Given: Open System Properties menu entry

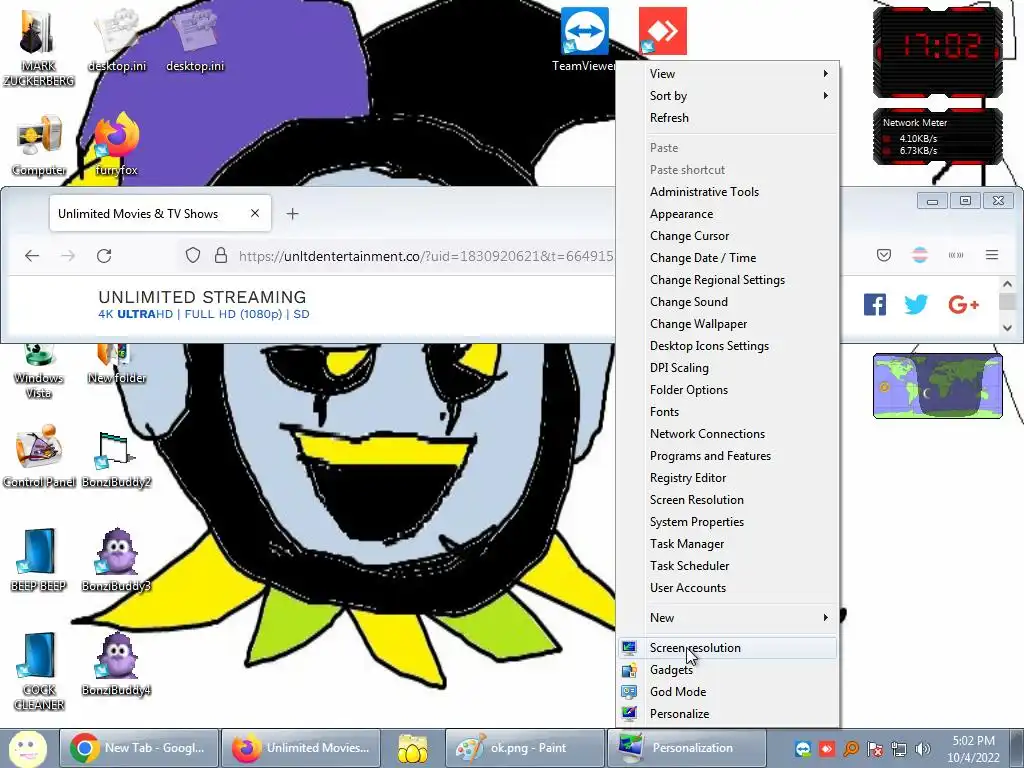Looking at the screenshot, I should tap(728, 522).
